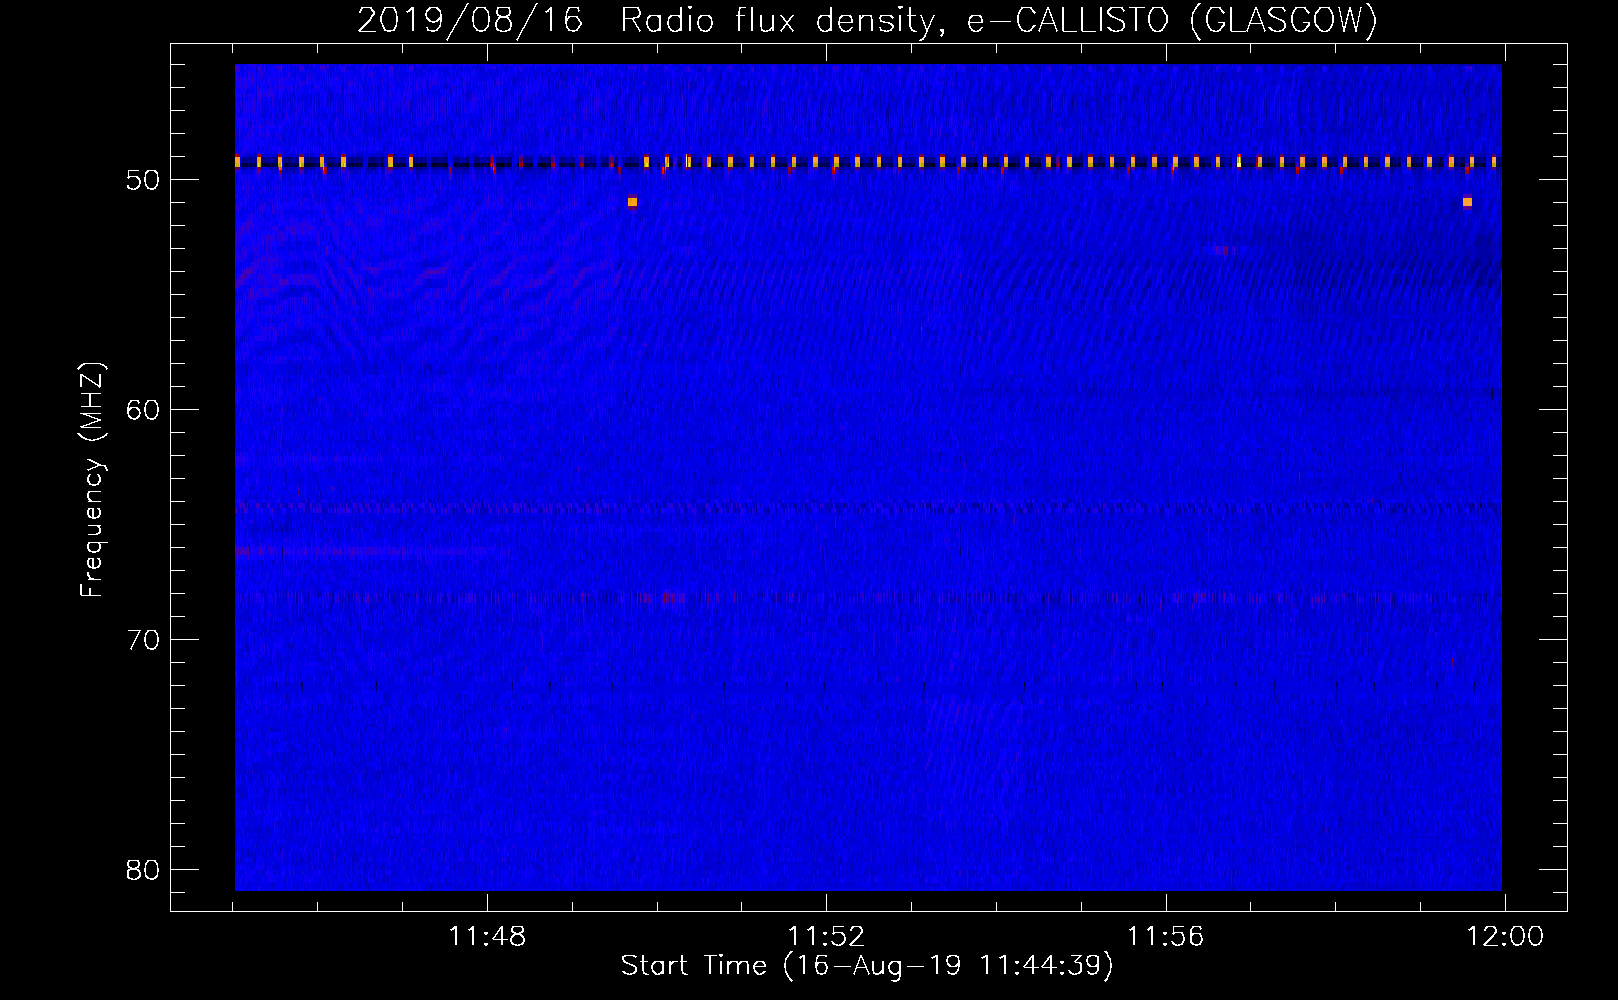Screen dimensions: 1618x1000
Task: Click the 12:00 time tick label
Action: [x=1505, y=937]
